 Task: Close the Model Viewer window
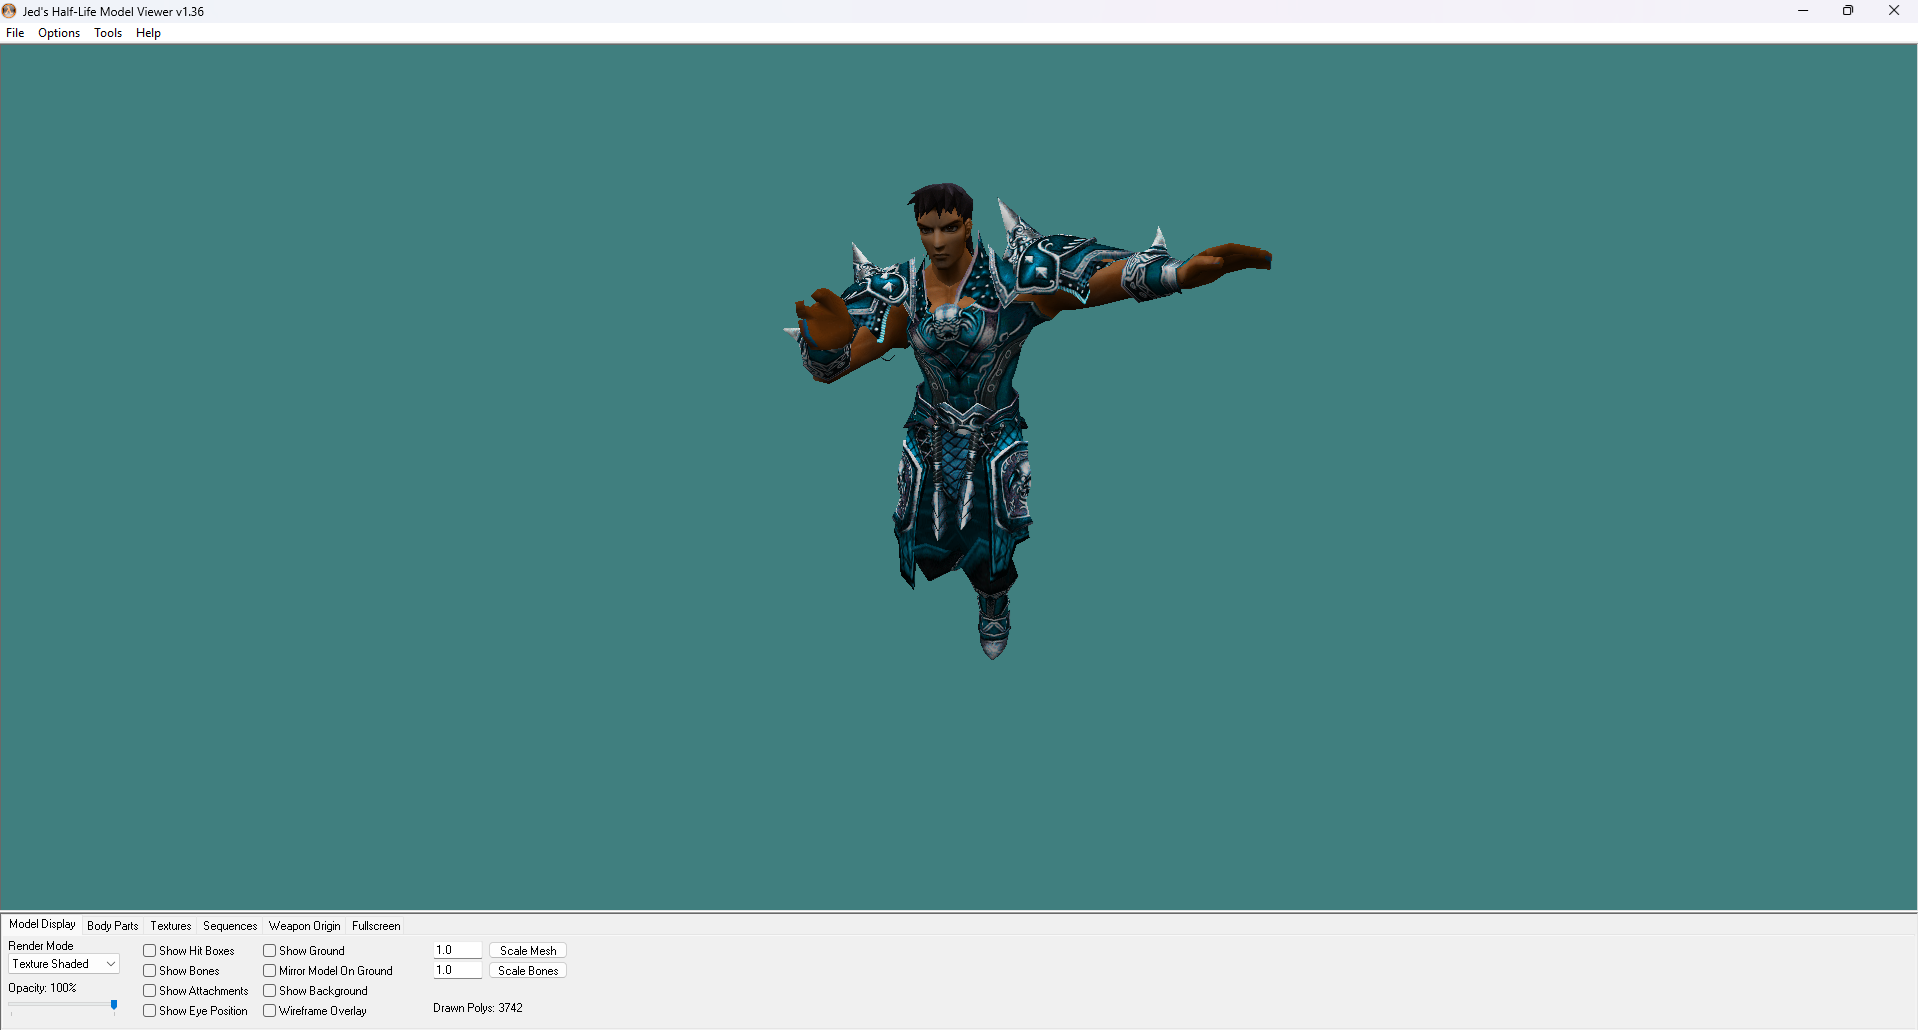pos(1894,11)
